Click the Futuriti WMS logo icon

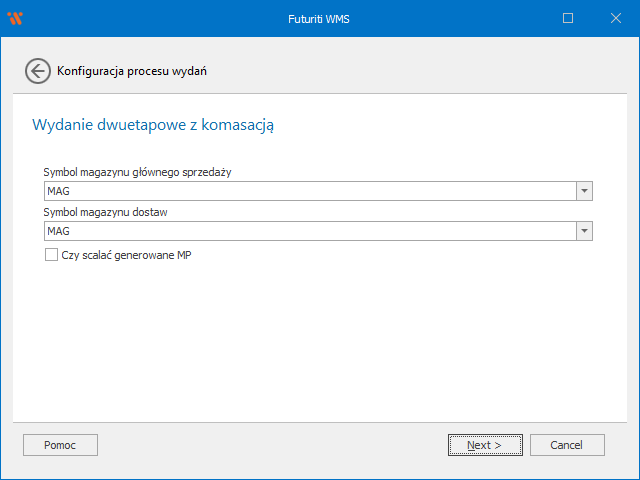15,18
